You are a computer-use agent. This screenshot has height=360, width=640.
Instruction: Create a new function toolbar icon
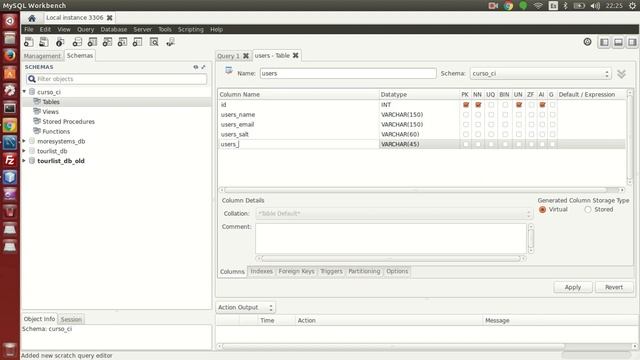[138, 42]
